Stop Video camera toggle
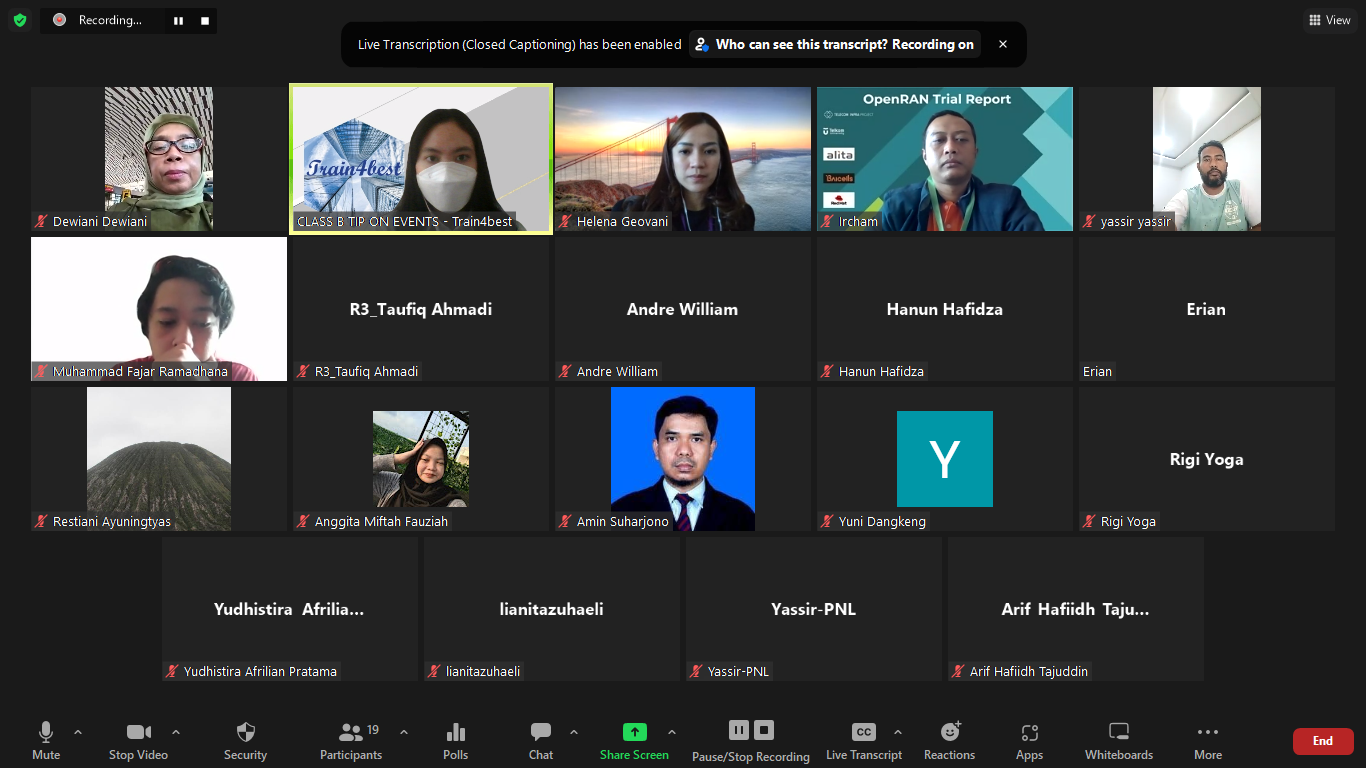1366x768 pixels. coord(138,741)
